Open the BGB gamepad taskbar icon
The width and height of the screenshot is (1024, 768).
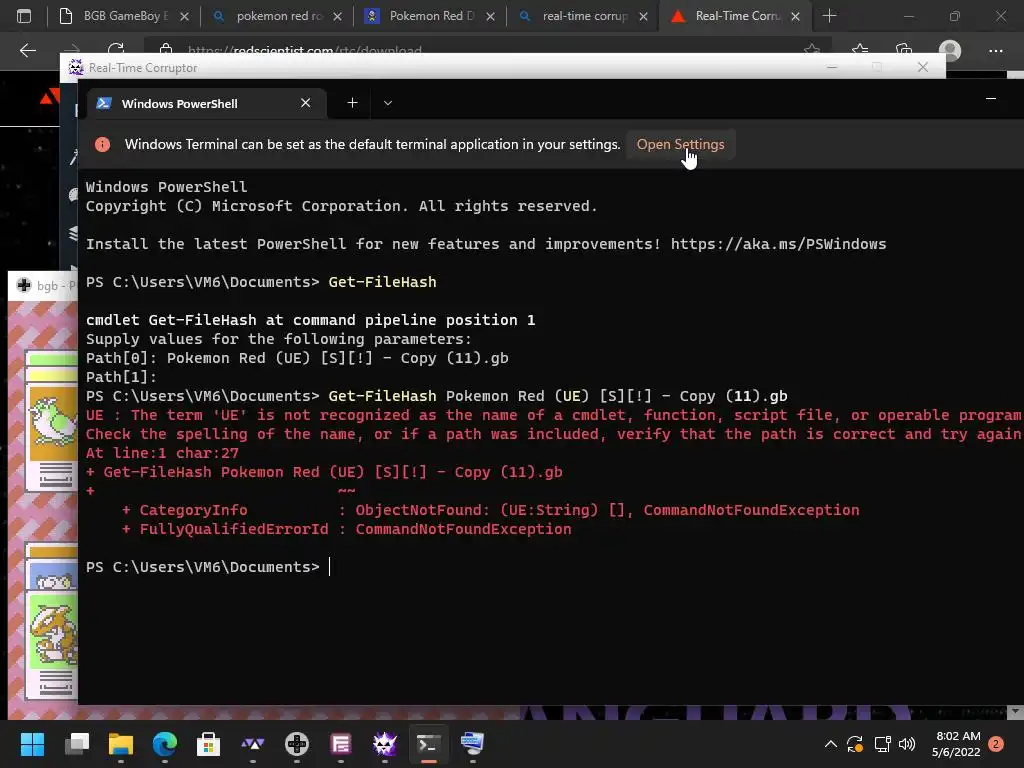click(296, 744)
